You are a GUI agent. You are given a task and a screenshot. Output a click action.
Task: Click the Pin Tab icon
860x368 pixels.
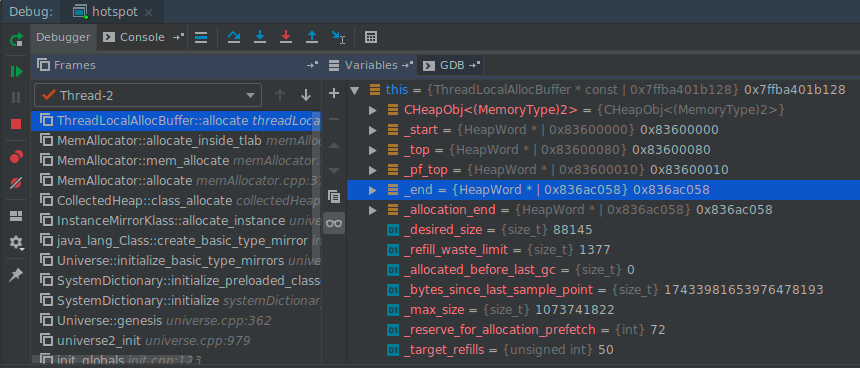[16, 275]
